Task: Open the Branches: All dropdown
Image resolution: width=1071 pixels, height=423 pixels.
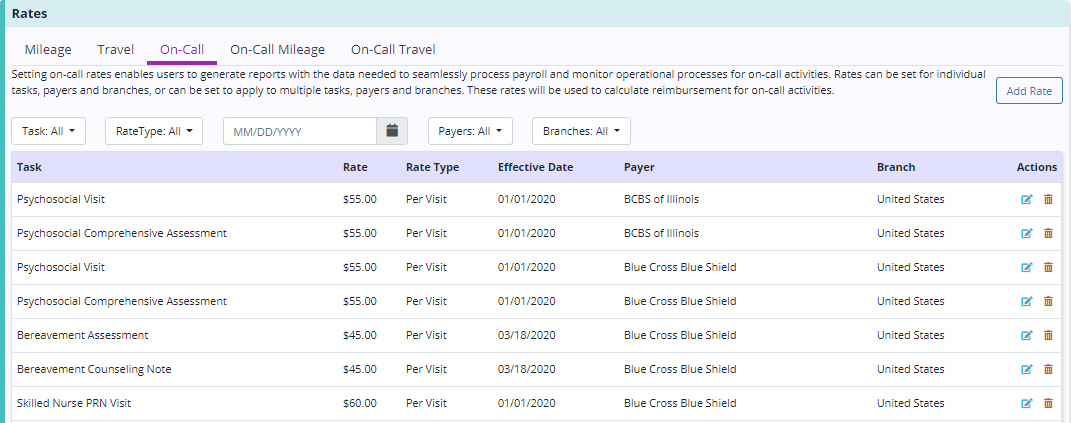Action: click(x=581, y=131)
